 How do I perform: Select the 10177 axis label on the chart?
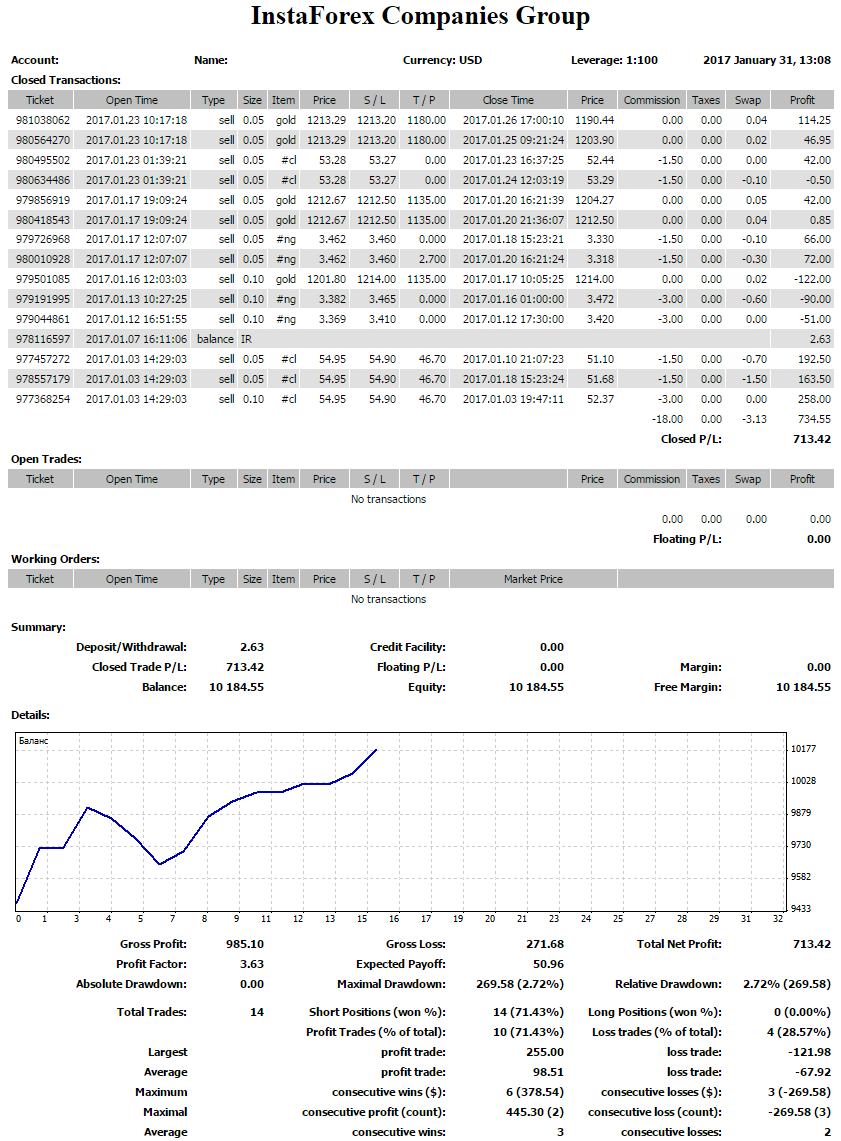pos(803,749)
